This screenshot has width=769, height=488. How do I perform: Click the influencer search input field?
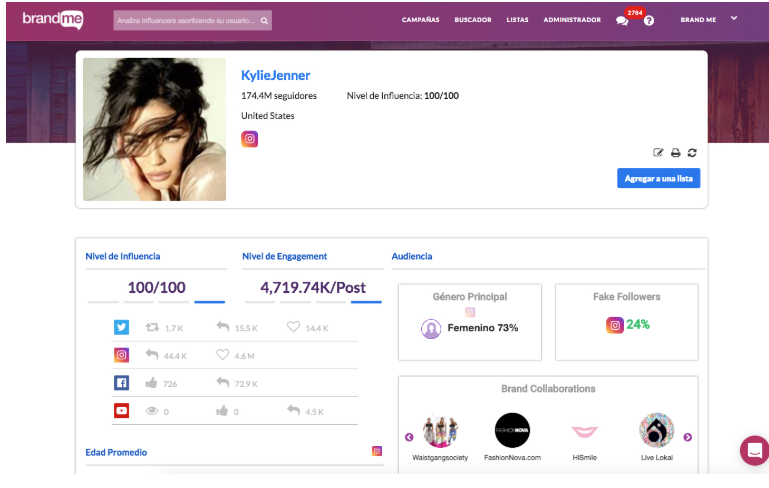(192, 21)
